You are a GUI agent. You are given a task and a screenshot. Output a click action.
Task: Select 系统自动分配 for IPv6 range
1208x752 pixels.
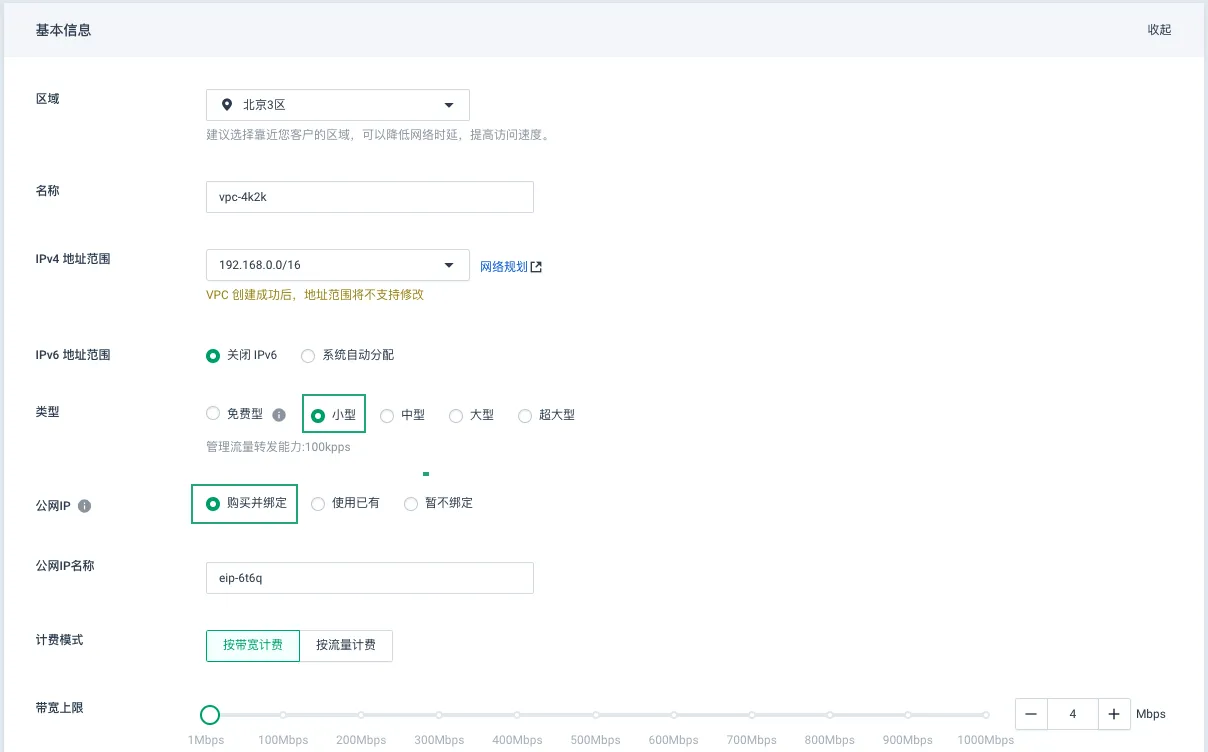point(308,355)
